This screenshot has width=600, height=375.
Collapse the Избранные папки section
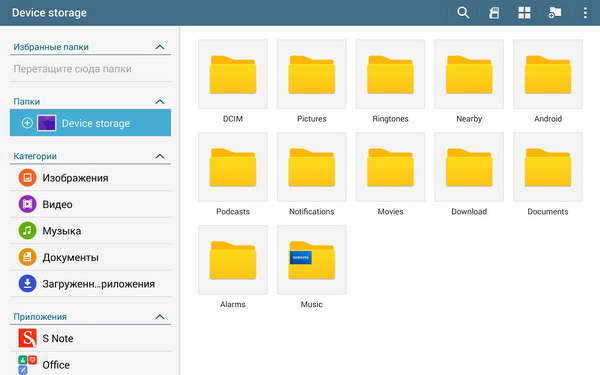[x=160, y=47]
